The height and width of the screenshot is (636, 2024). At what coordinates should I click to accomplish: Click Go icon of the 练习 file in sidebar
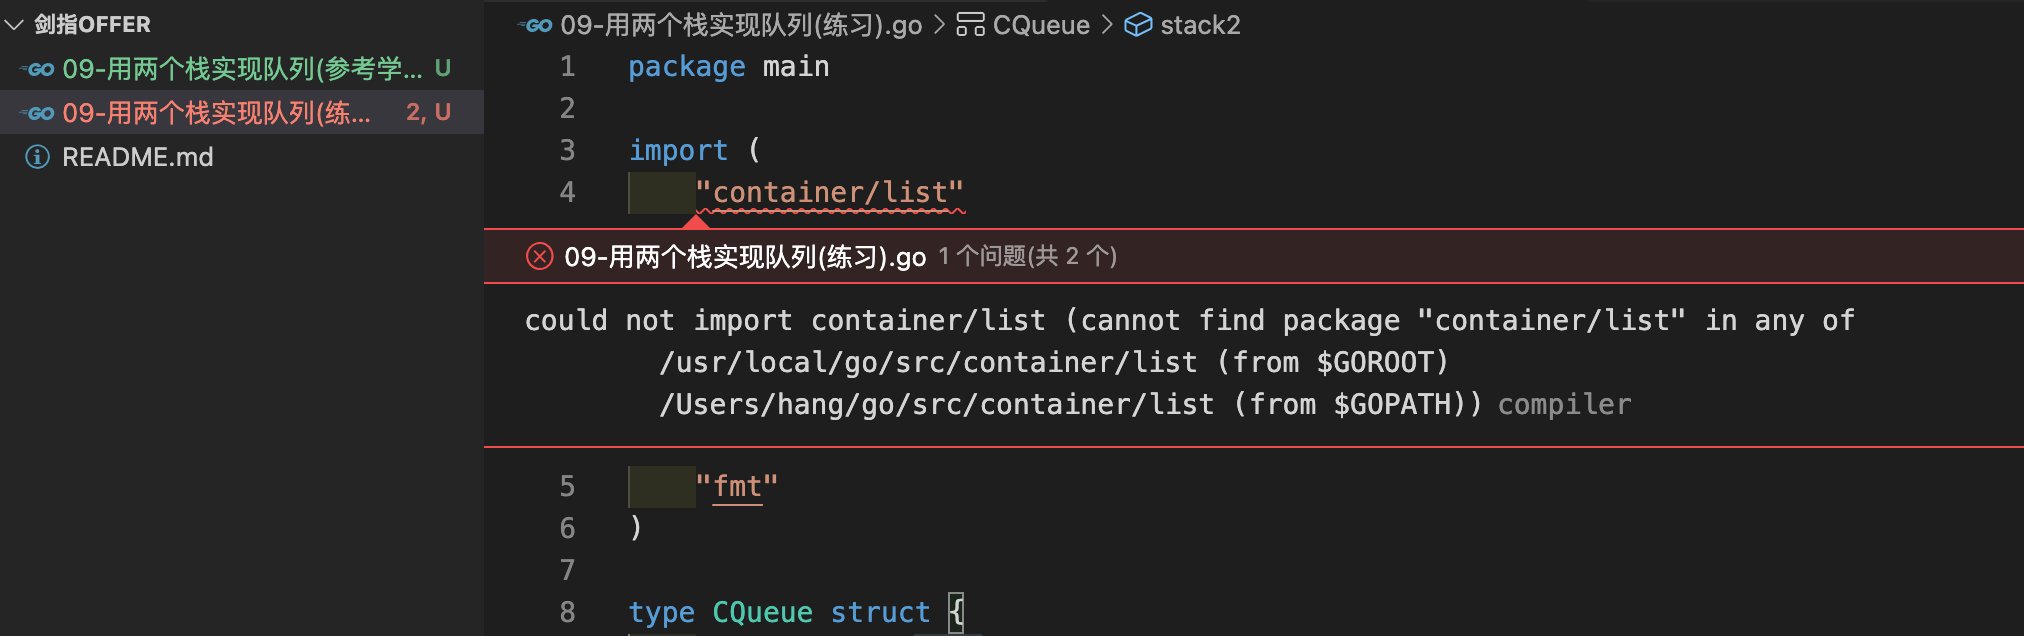[x=39, y=113]
